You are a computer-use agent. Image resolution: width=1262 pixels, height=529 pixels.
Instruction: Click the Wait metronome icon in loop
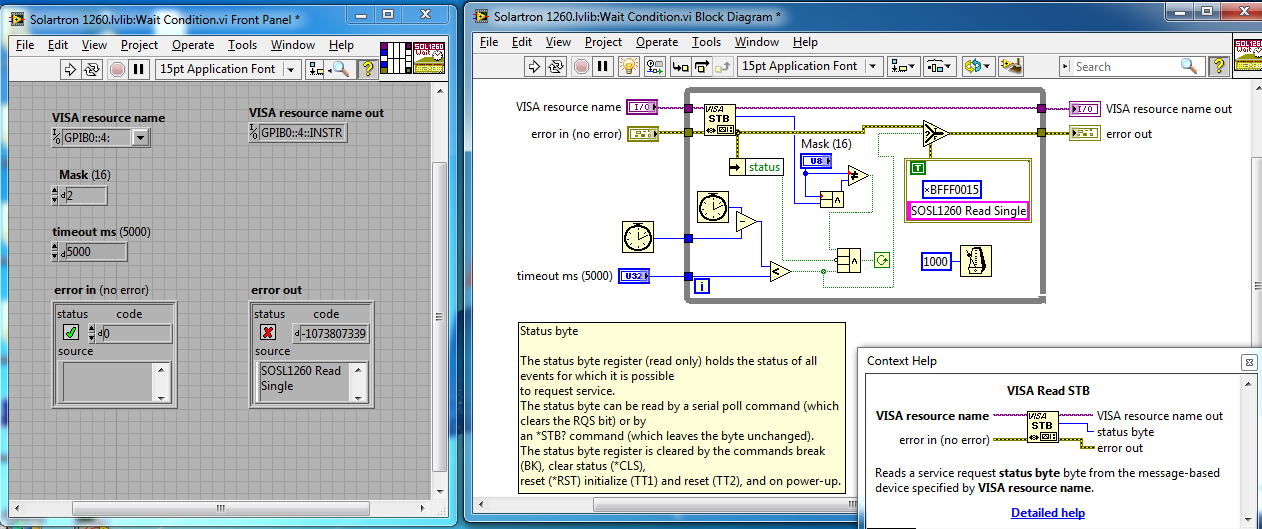(975, 260)
